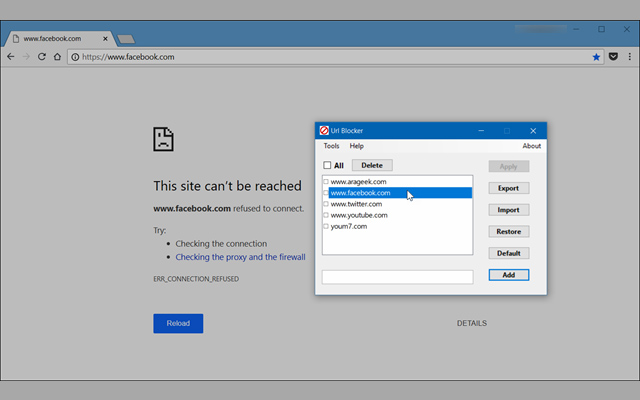Tick the All checkbox
The height and width of the screenshot is (400, 640).
[327, 165]
